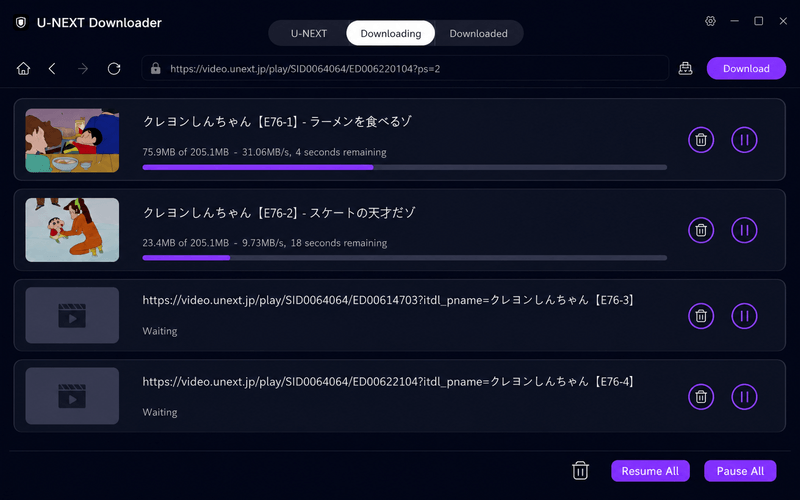Pause the E76-2 スケートの天才だゾ download

pos(744,231)
